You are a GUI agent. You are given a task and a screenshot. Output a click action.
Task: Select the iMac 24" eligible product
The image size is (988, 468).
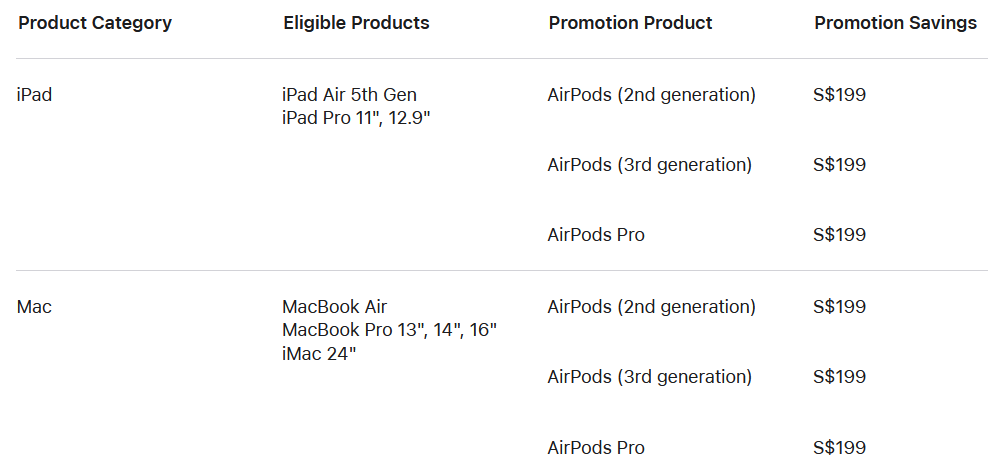coord(319,353)
